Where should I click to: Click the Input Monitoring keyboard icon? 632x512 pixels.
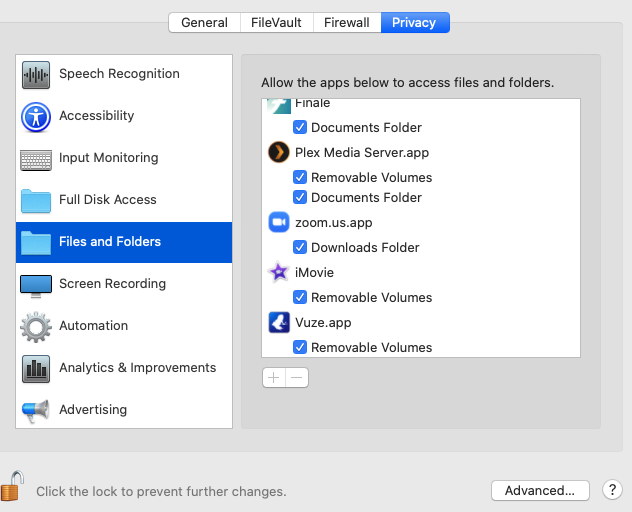36,158
